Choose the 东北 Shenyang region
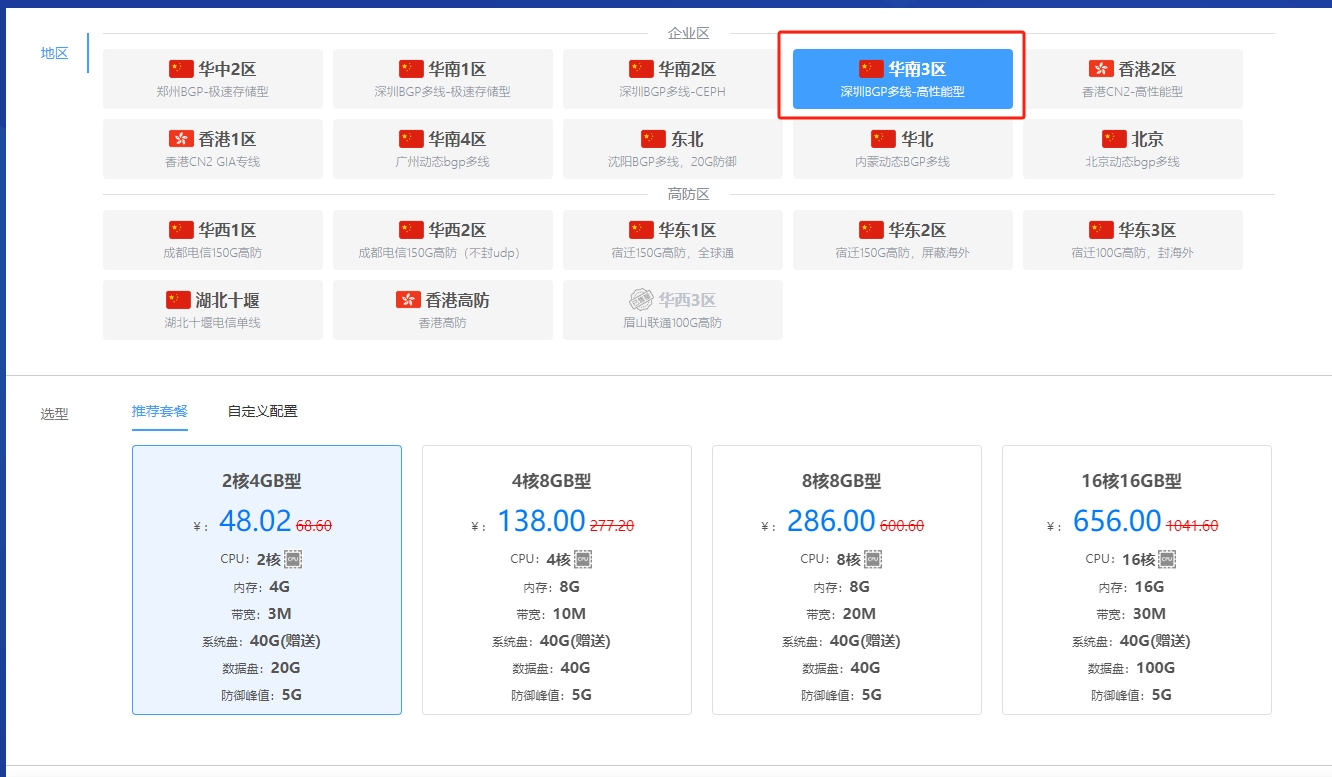 pos(673,149)
